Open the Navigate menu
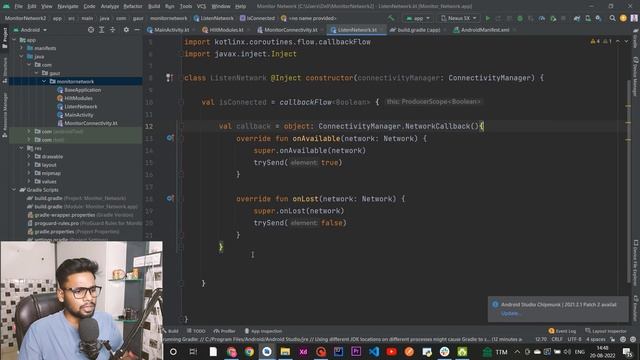This screenshot has width=640, height=360. (x=67, y=6)
